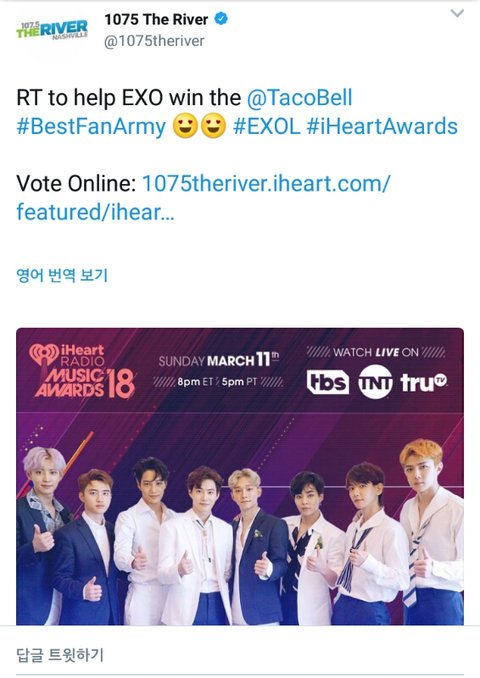Image resolution: width=480 pixels, height=678 pixels.
Task: Open the EXO iHeartRadio Music Awards image
Action: (240, 477)
